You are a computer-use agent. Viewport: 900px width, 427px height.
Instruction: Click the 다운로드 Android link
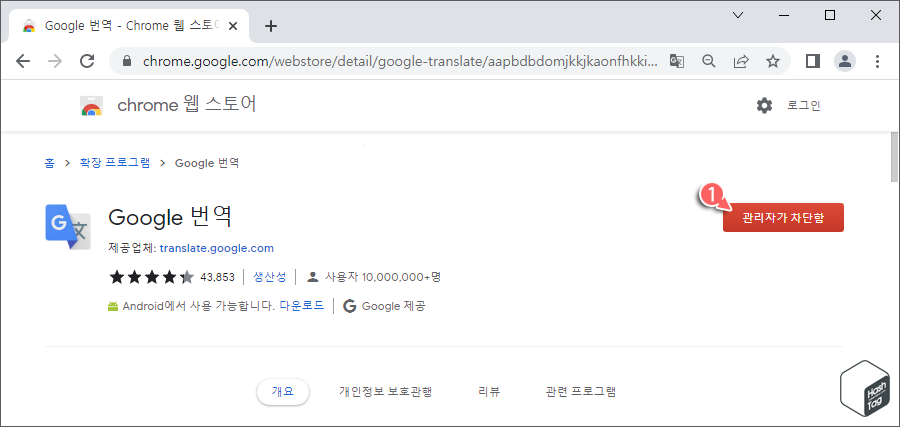click(301, 305)
